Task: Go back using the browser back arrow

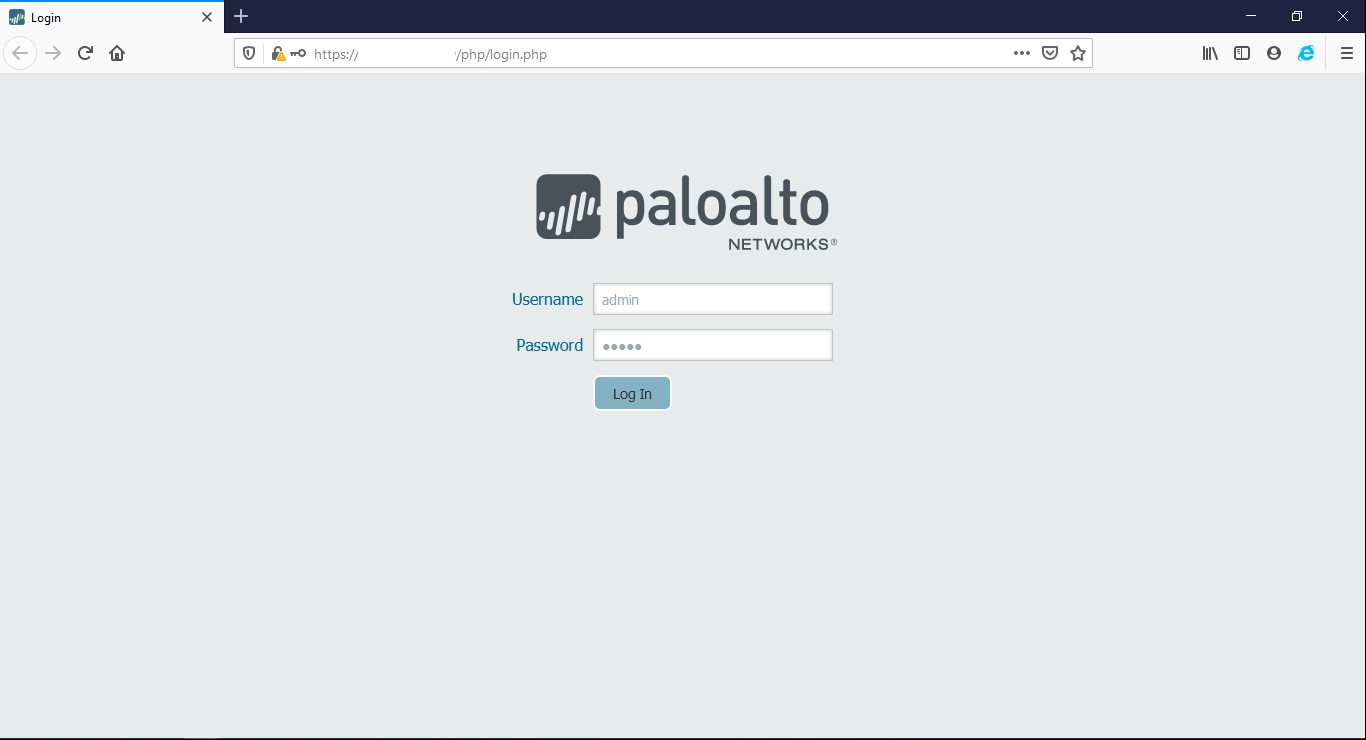Action: point(20,53)
